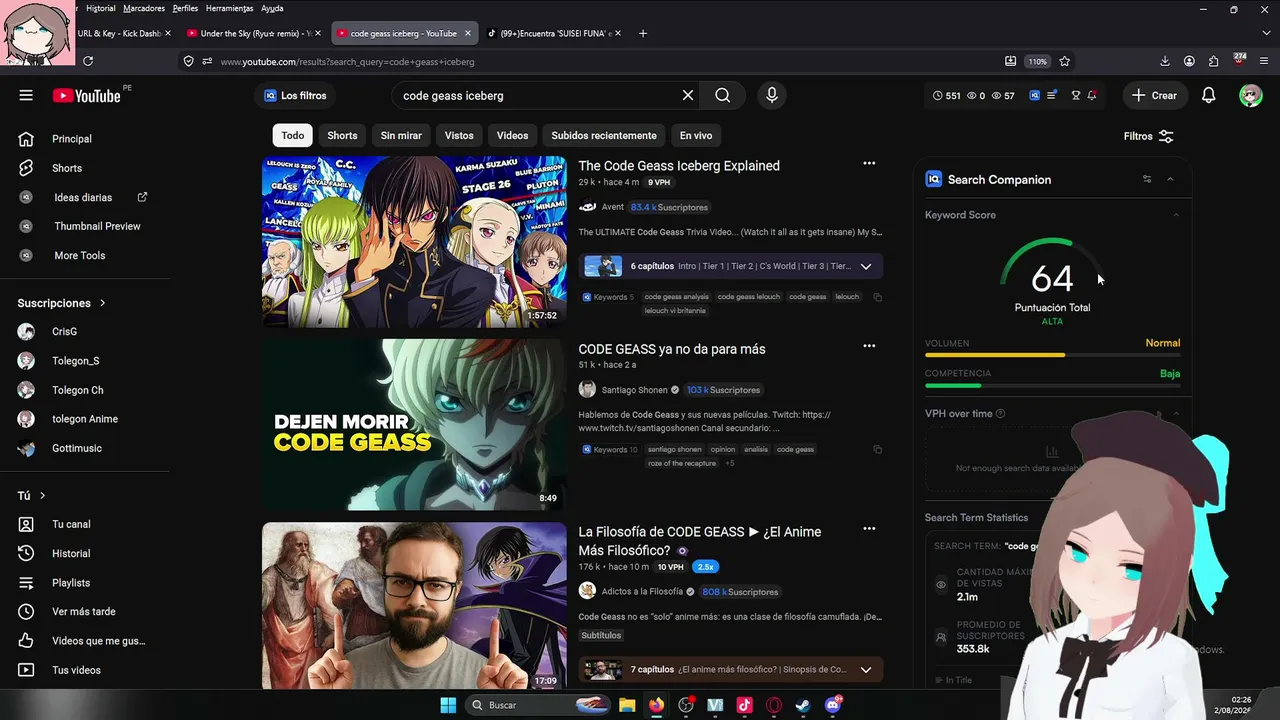Open Search Companion settings sliders icon
The height and width of the screenshot is (720, 1280).
pyautogui.click(x=1147, y=180)
